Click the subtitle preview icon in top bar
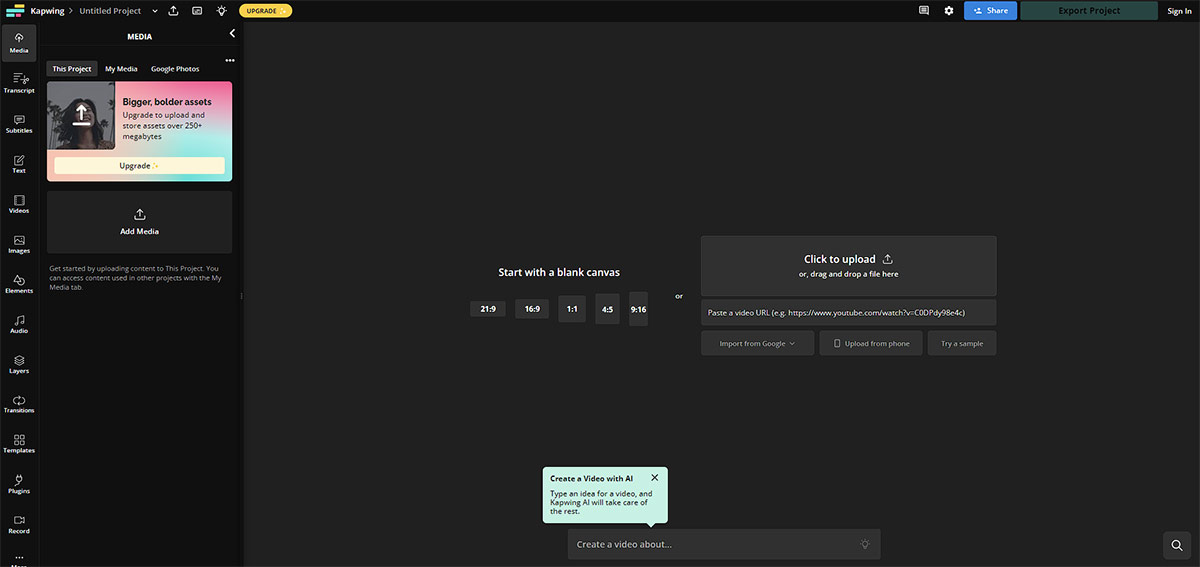 pos(197,10)
